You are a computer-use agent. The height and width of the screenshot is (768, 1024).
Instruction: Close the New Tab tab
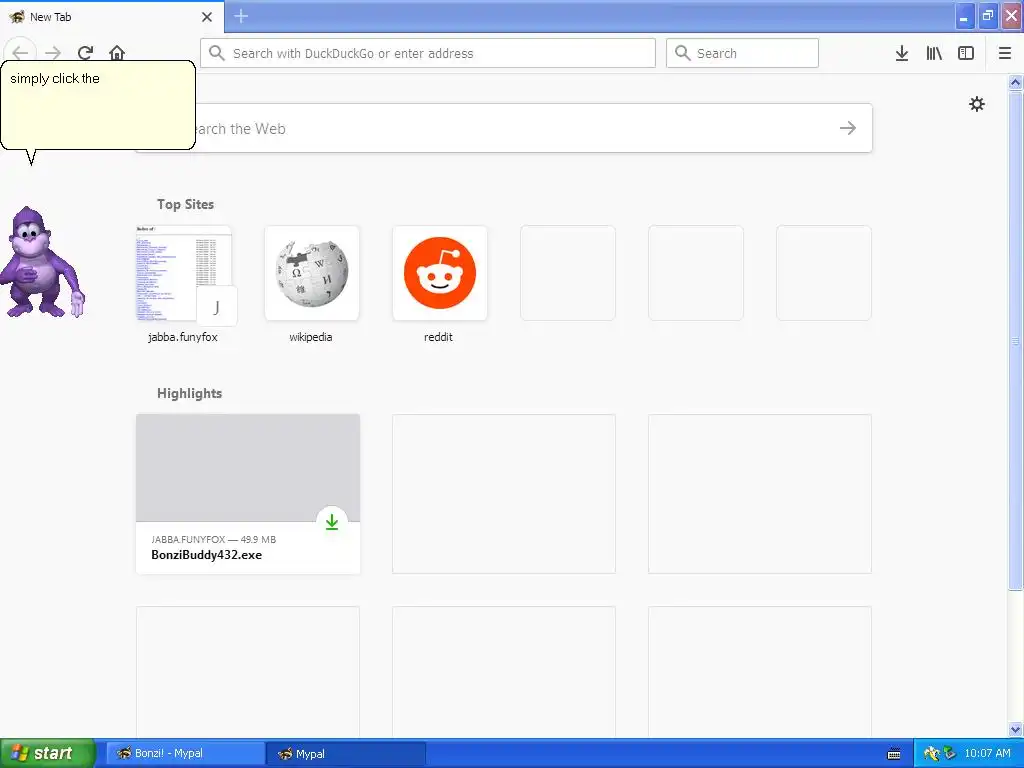coord(207,17)
